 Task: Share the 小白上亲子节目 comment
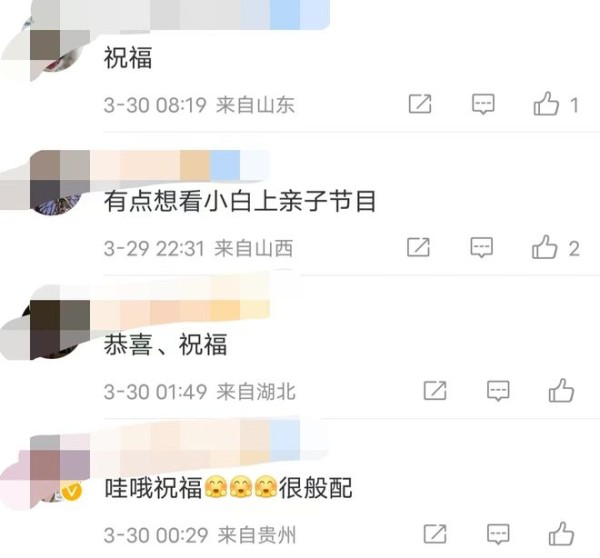(418, 247)
